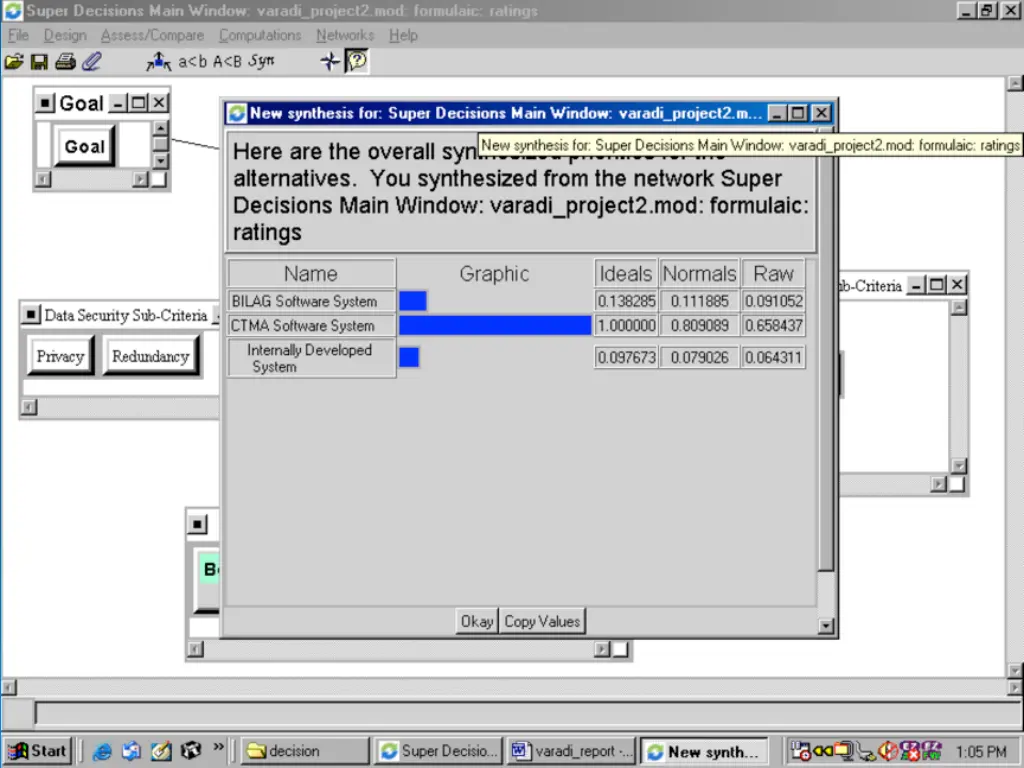Viewport: 1024px width, 768px height.
Task: Select the Redundancy node
Action: 151,356
